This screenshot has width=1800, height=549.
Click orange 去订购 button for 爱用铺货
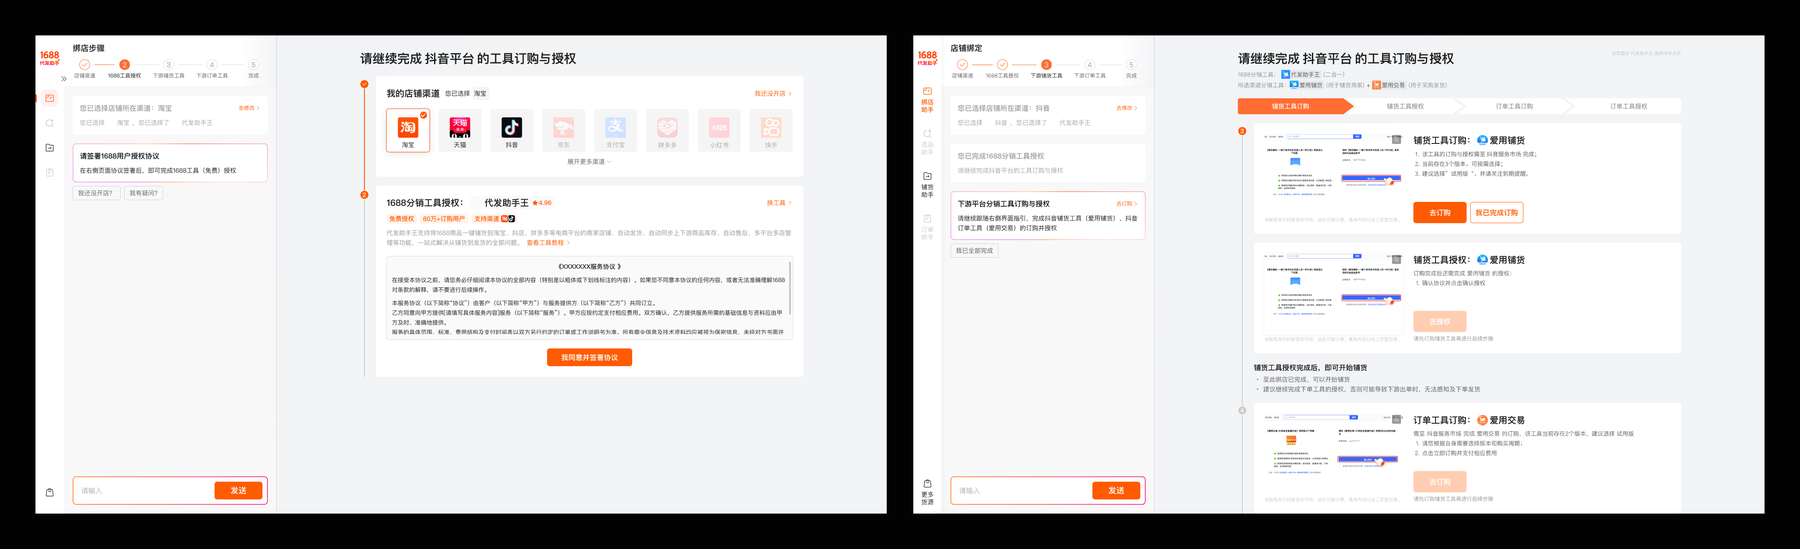click(x=1439, y=213)
